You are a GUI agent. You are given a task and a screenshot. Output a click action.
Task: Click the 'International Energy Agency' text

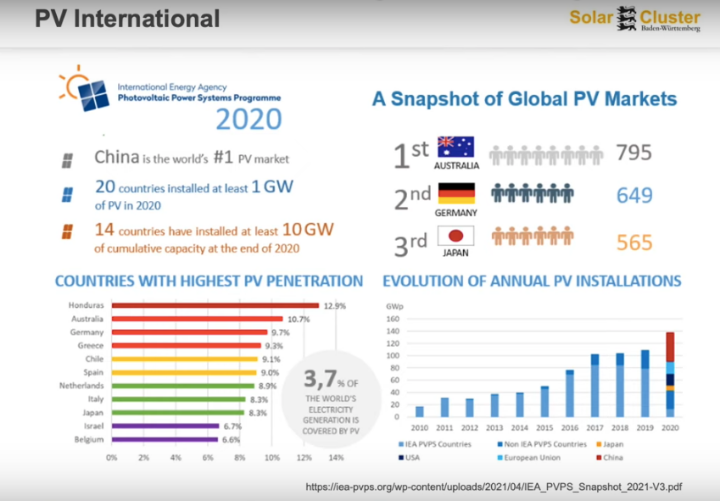click(172, 87)
